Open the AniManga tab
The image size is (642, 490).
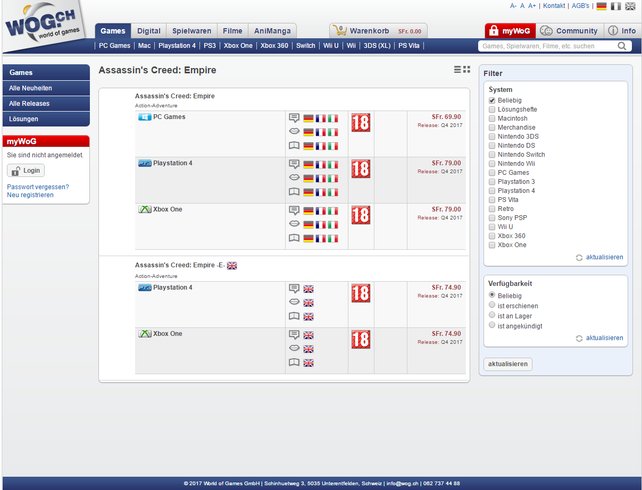272,31
